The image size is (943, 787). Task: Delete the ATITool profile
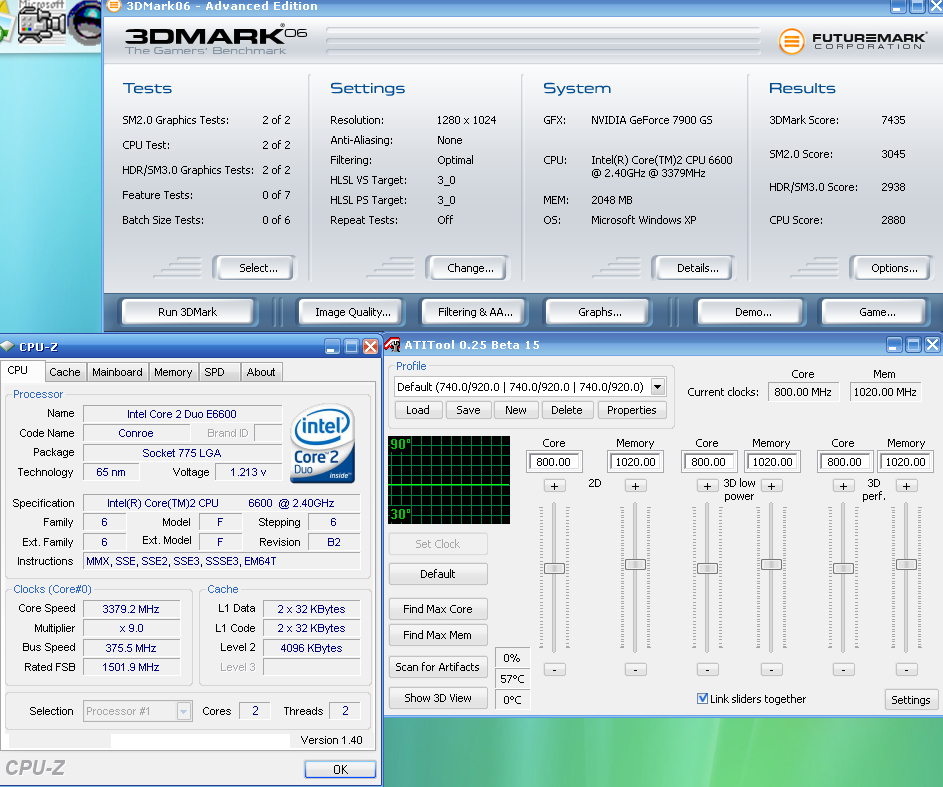click(567, 410)
